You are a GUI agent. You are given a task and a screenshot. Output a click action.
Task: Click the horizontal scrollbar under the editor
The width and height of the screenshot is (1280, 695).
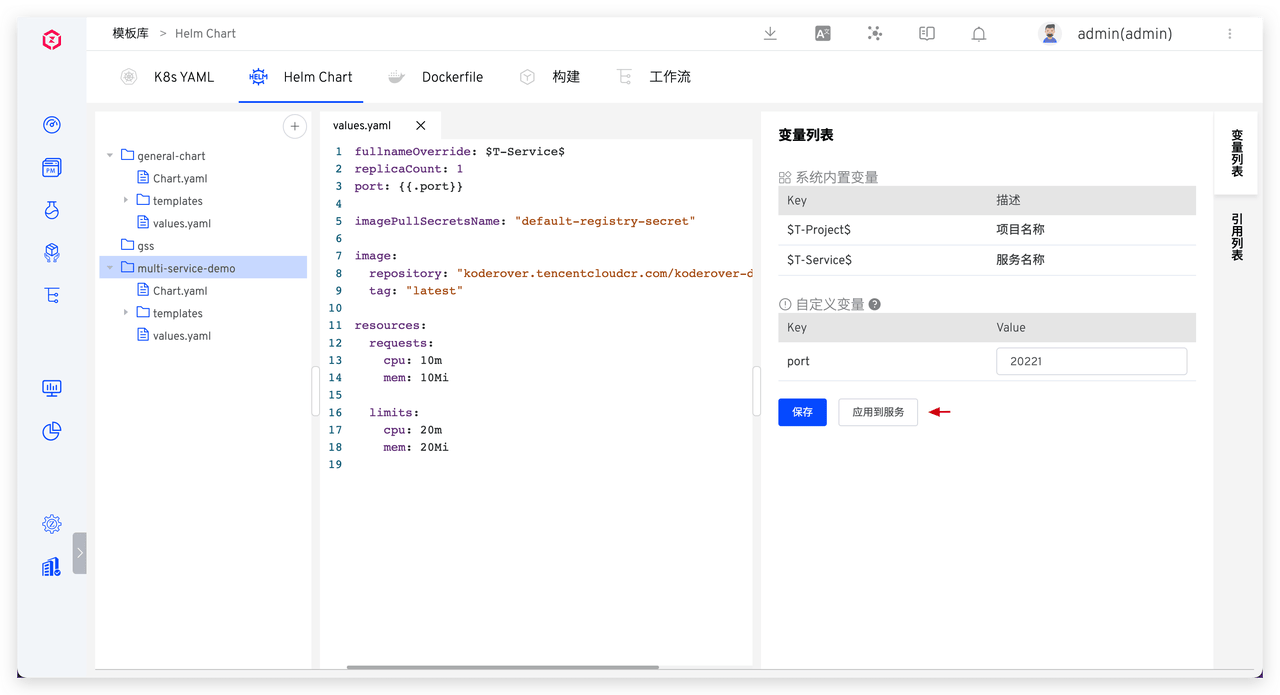click(502, 667)
